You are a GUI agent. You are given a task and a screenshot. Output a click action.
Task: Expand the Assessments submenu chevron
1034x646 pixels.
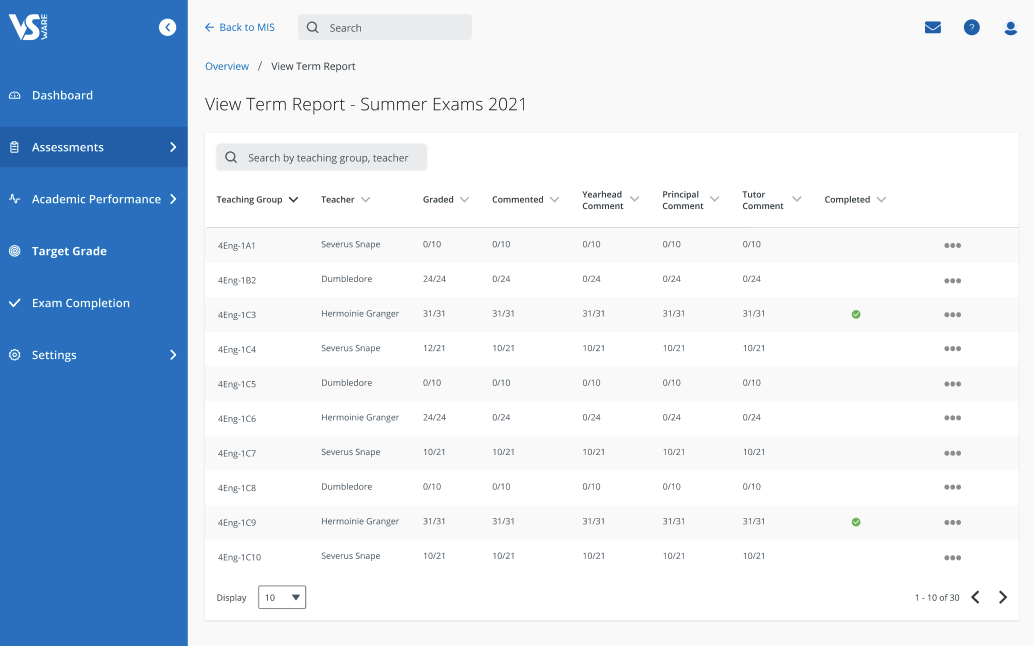click(x=173, y=147)
